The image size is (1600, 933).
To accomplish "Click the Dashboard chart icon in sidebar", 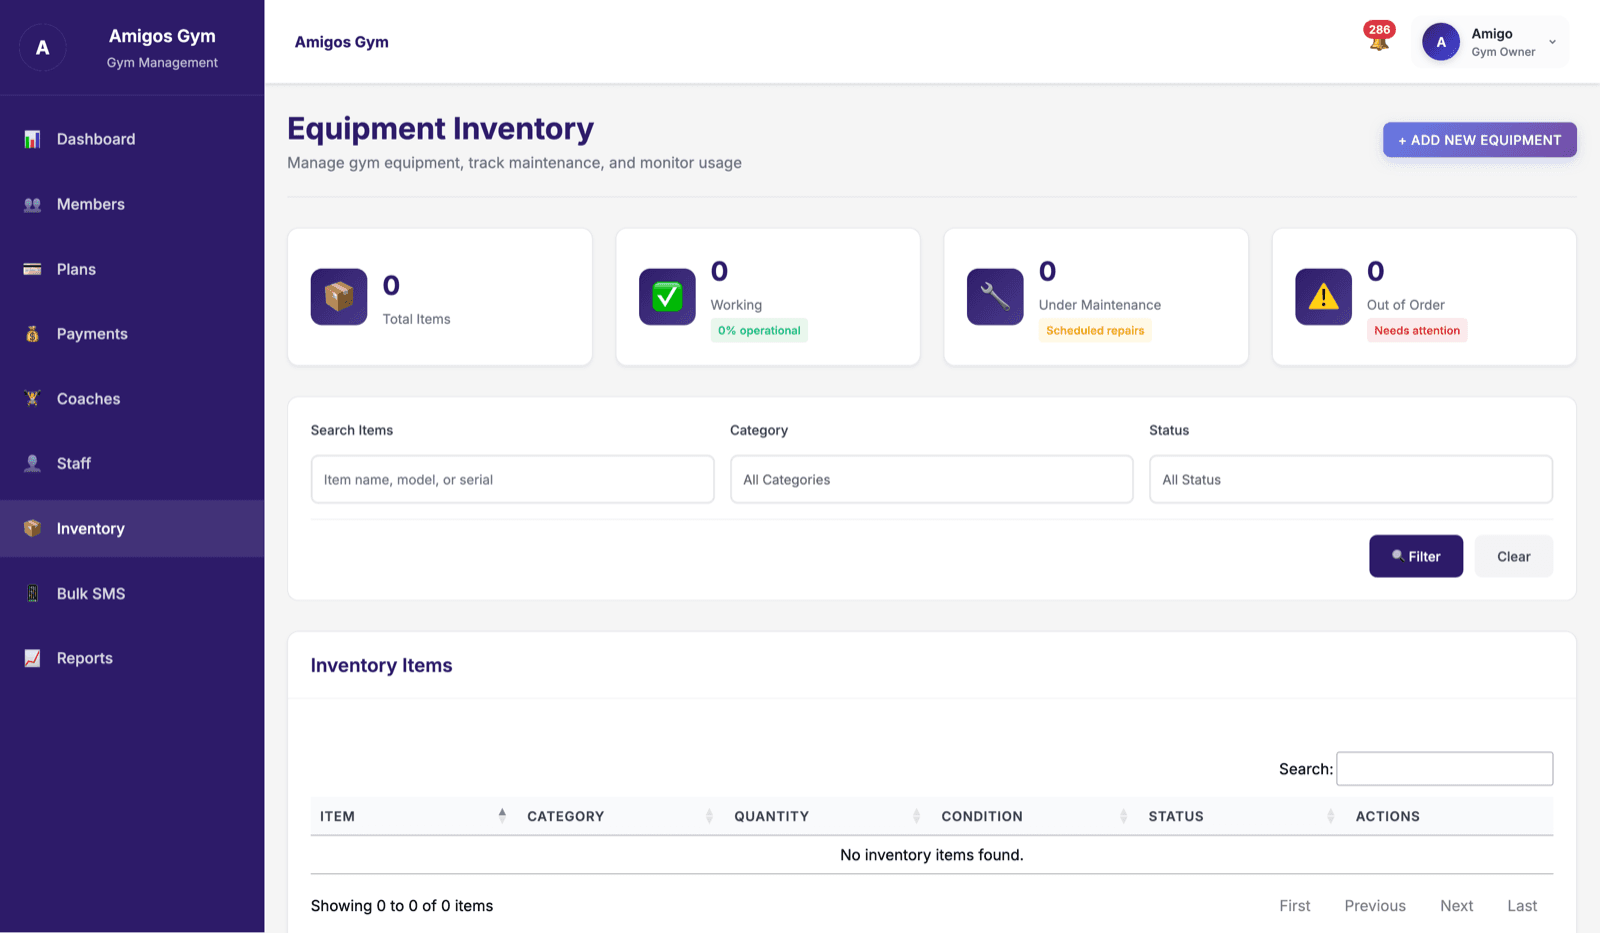I will coord(32,139).
